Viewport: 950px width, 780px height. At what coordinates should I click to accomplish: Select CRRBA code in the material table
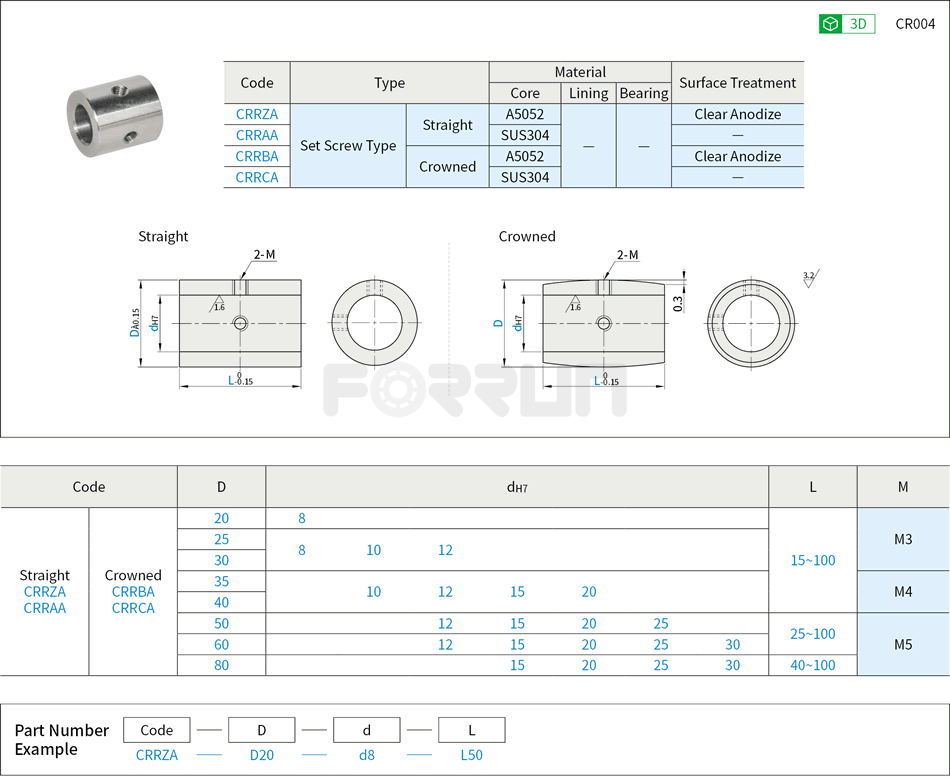click(x=257, y=156)
